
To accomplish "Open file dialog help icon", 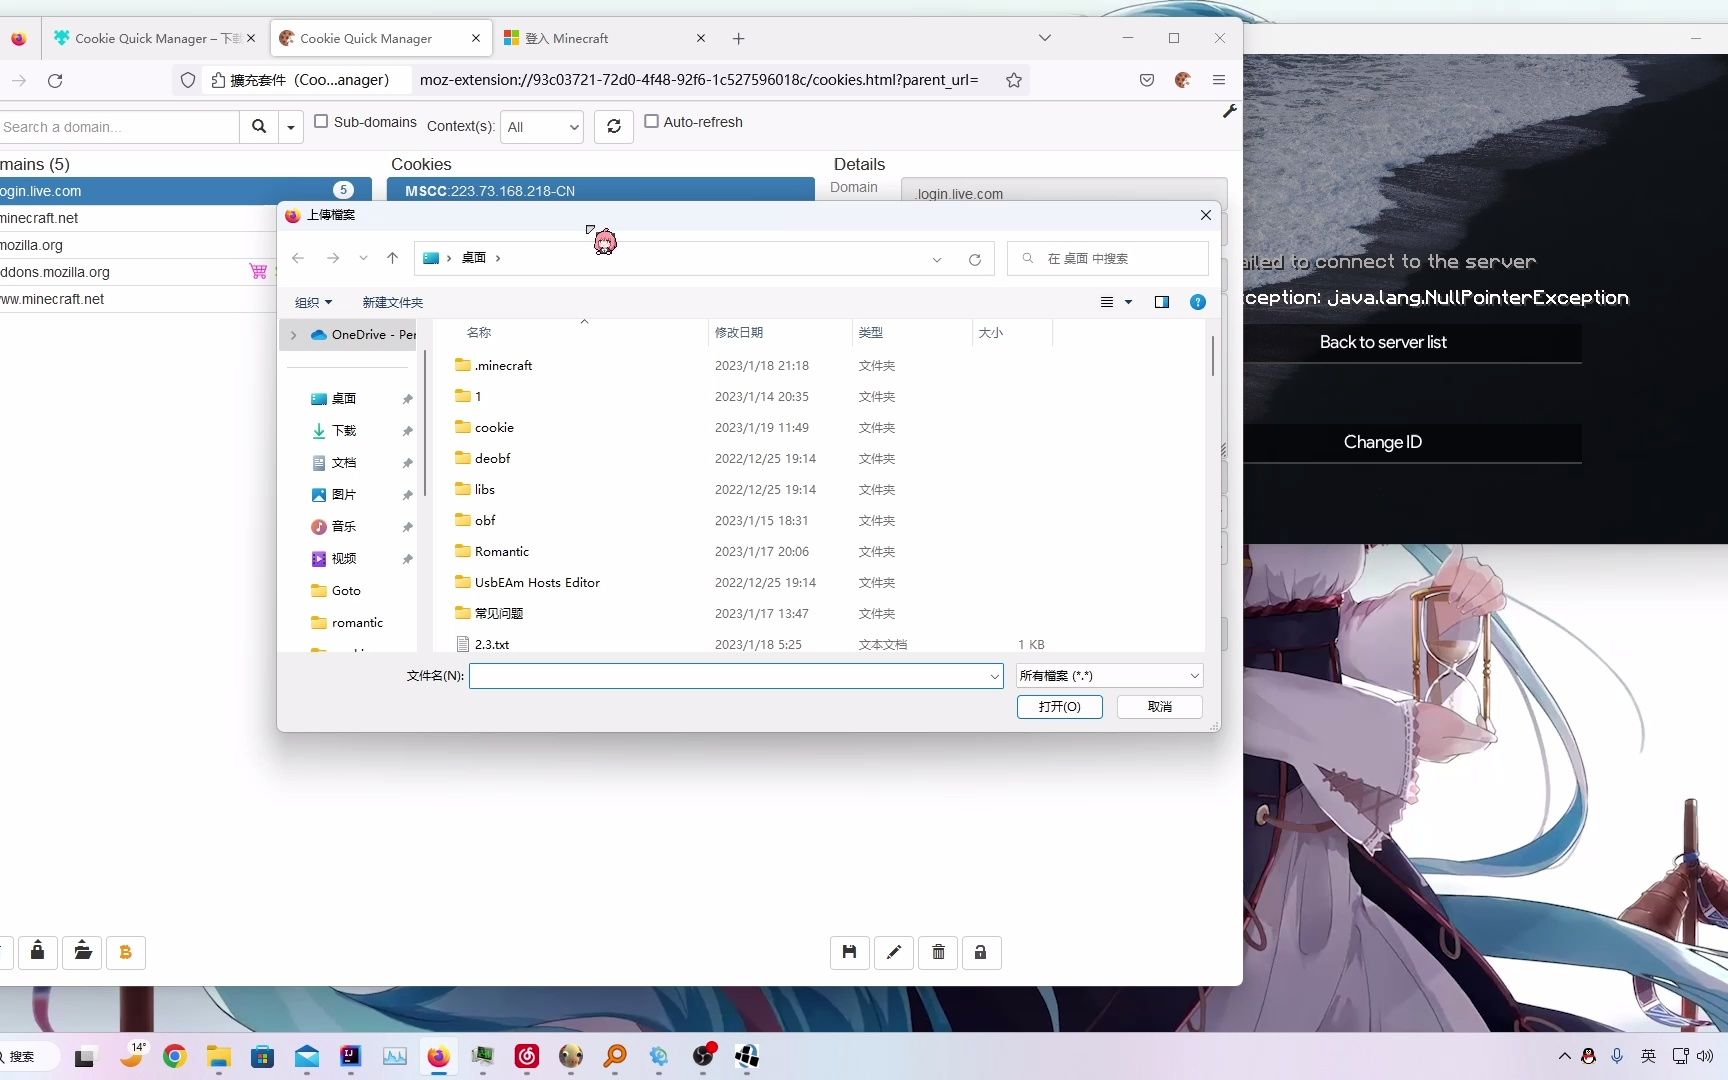I will 1198,302.
